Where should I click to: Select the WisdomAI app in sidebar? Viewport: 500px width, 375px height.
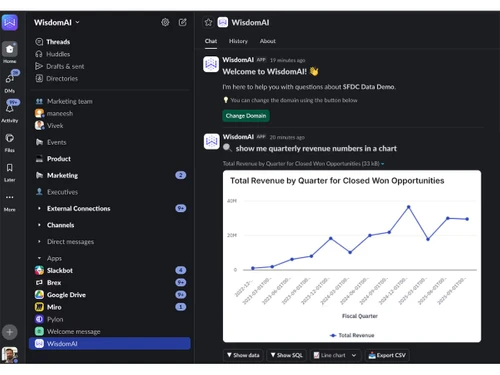pos(110,344)
